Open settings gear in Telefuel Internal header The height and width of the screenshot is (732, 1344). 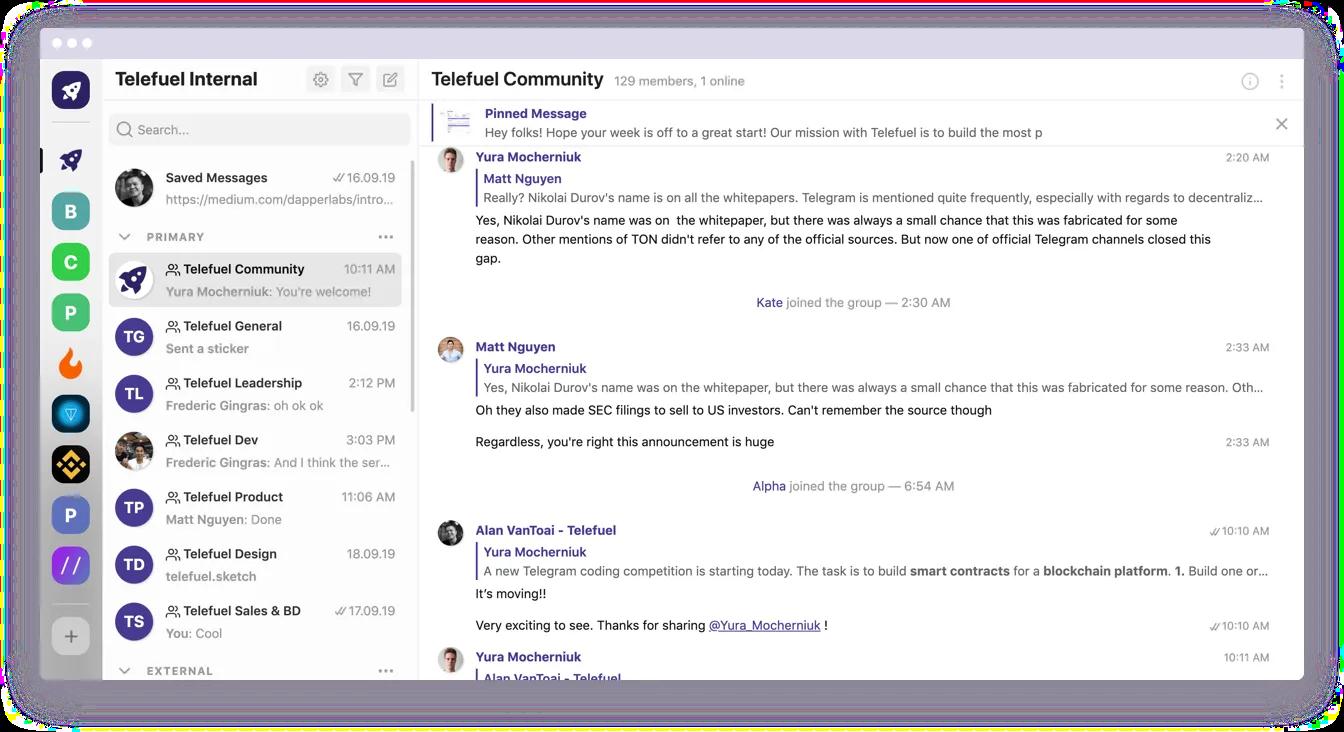click(320, 80)
